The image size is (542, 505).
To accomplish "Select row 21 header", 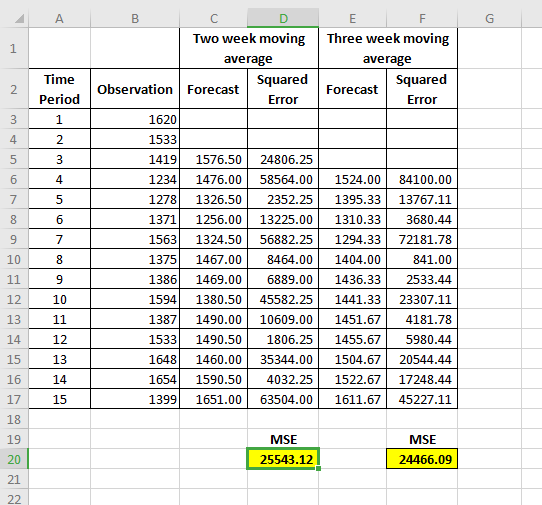I will tap(14, 479).
